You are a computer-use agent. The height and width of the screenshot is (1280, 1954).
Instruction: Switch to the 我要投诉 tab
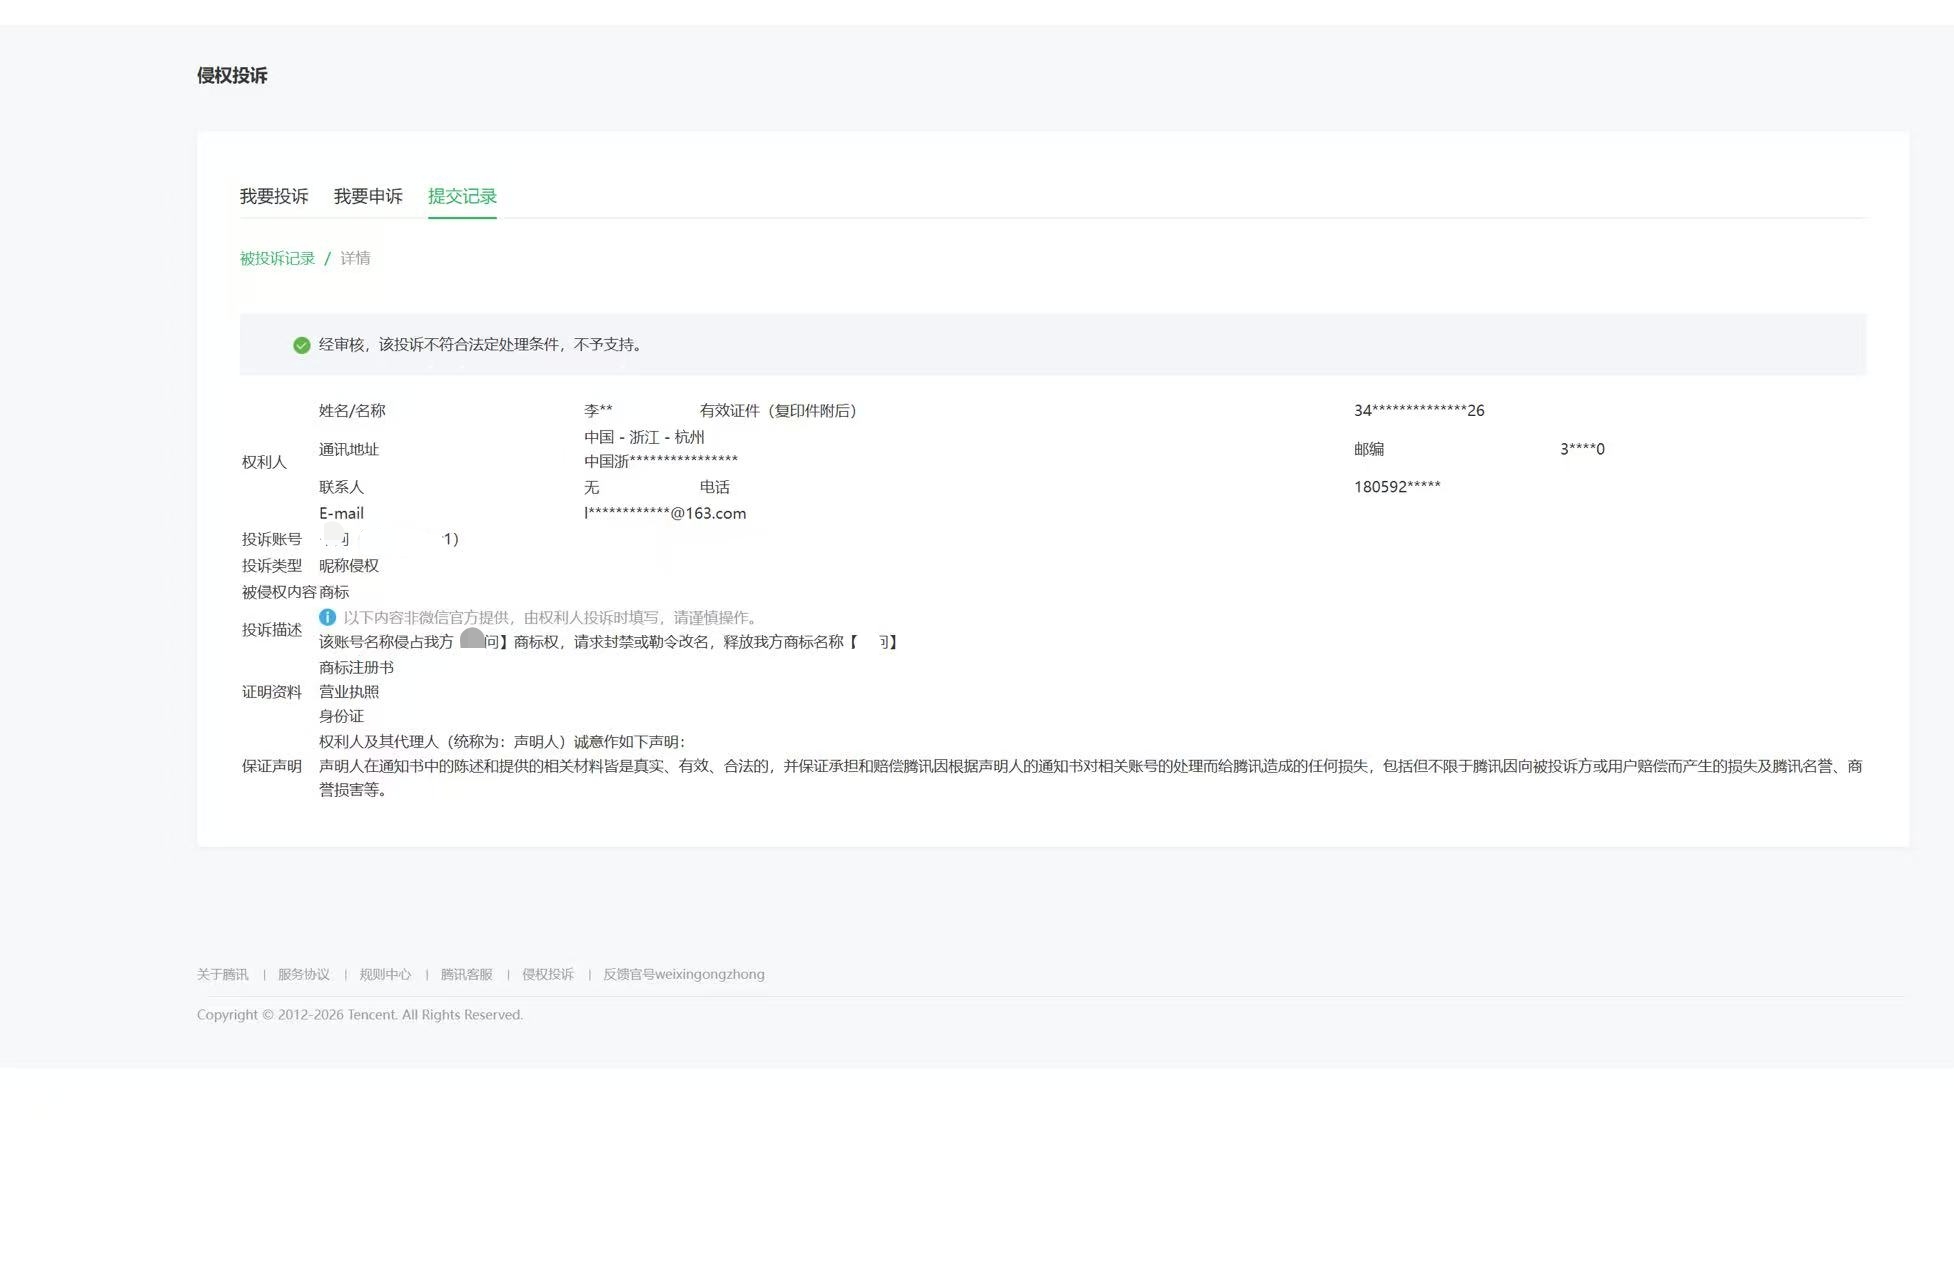273,196
